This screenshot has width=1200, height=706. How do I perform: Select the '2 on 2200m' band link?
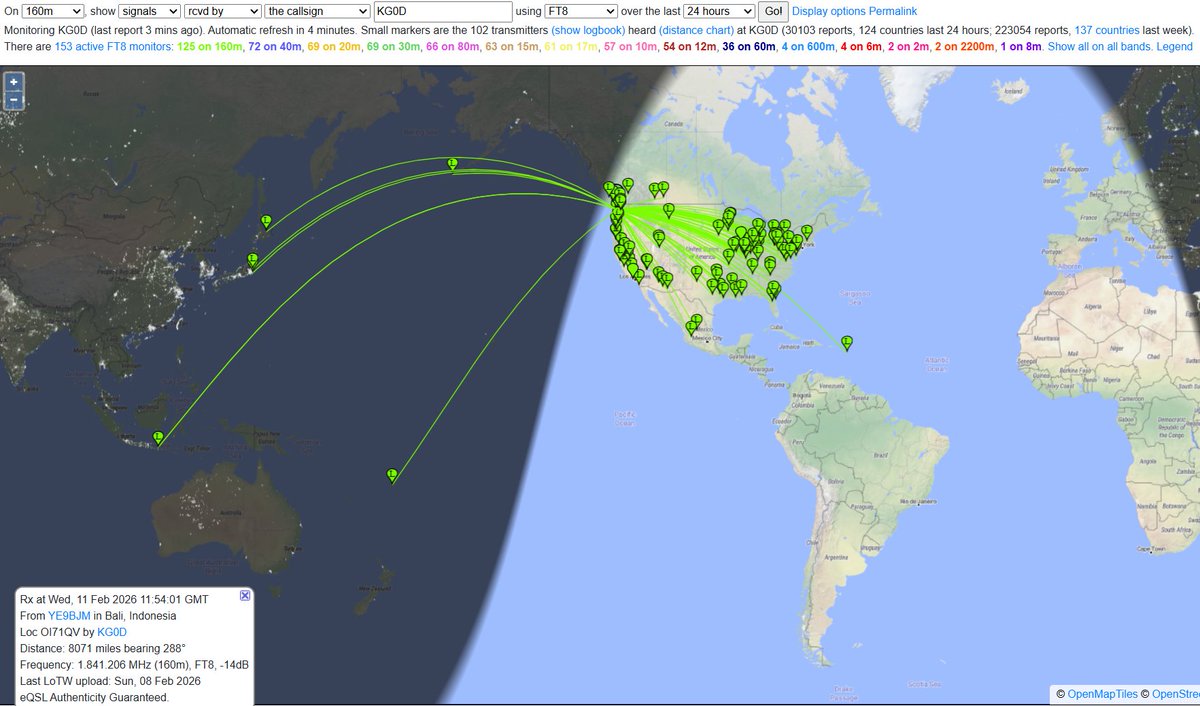[x=965, y=47]
